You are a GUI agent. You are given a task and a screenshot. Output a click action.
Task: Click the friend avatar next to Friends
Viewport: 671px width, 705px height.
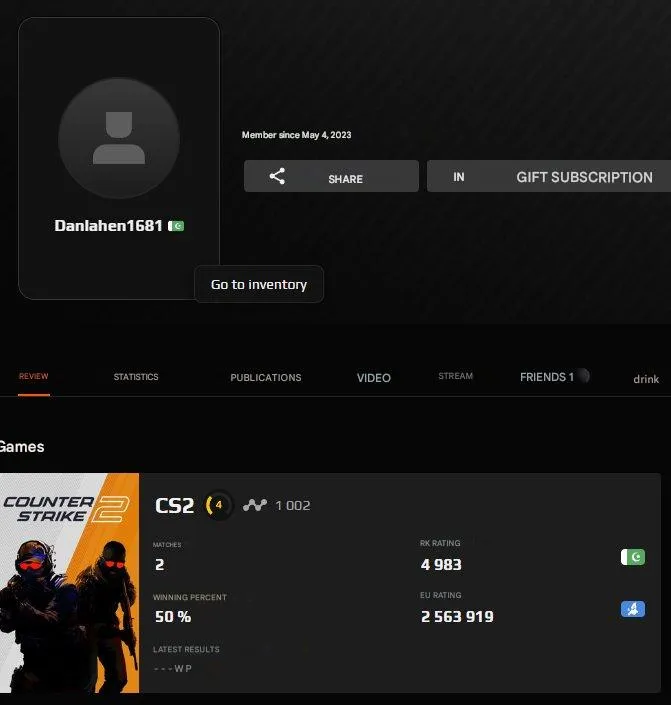[583, 375]
